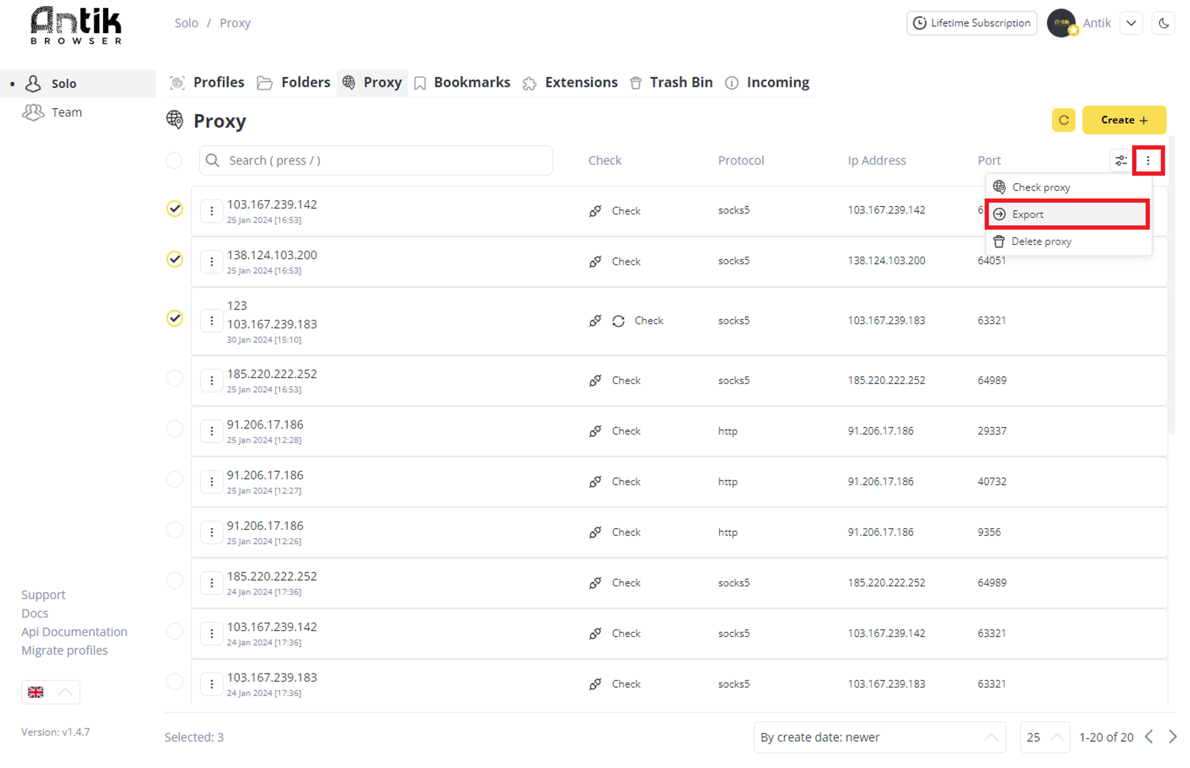Click the Proxy globe heading icon

[x=175, y=120]
